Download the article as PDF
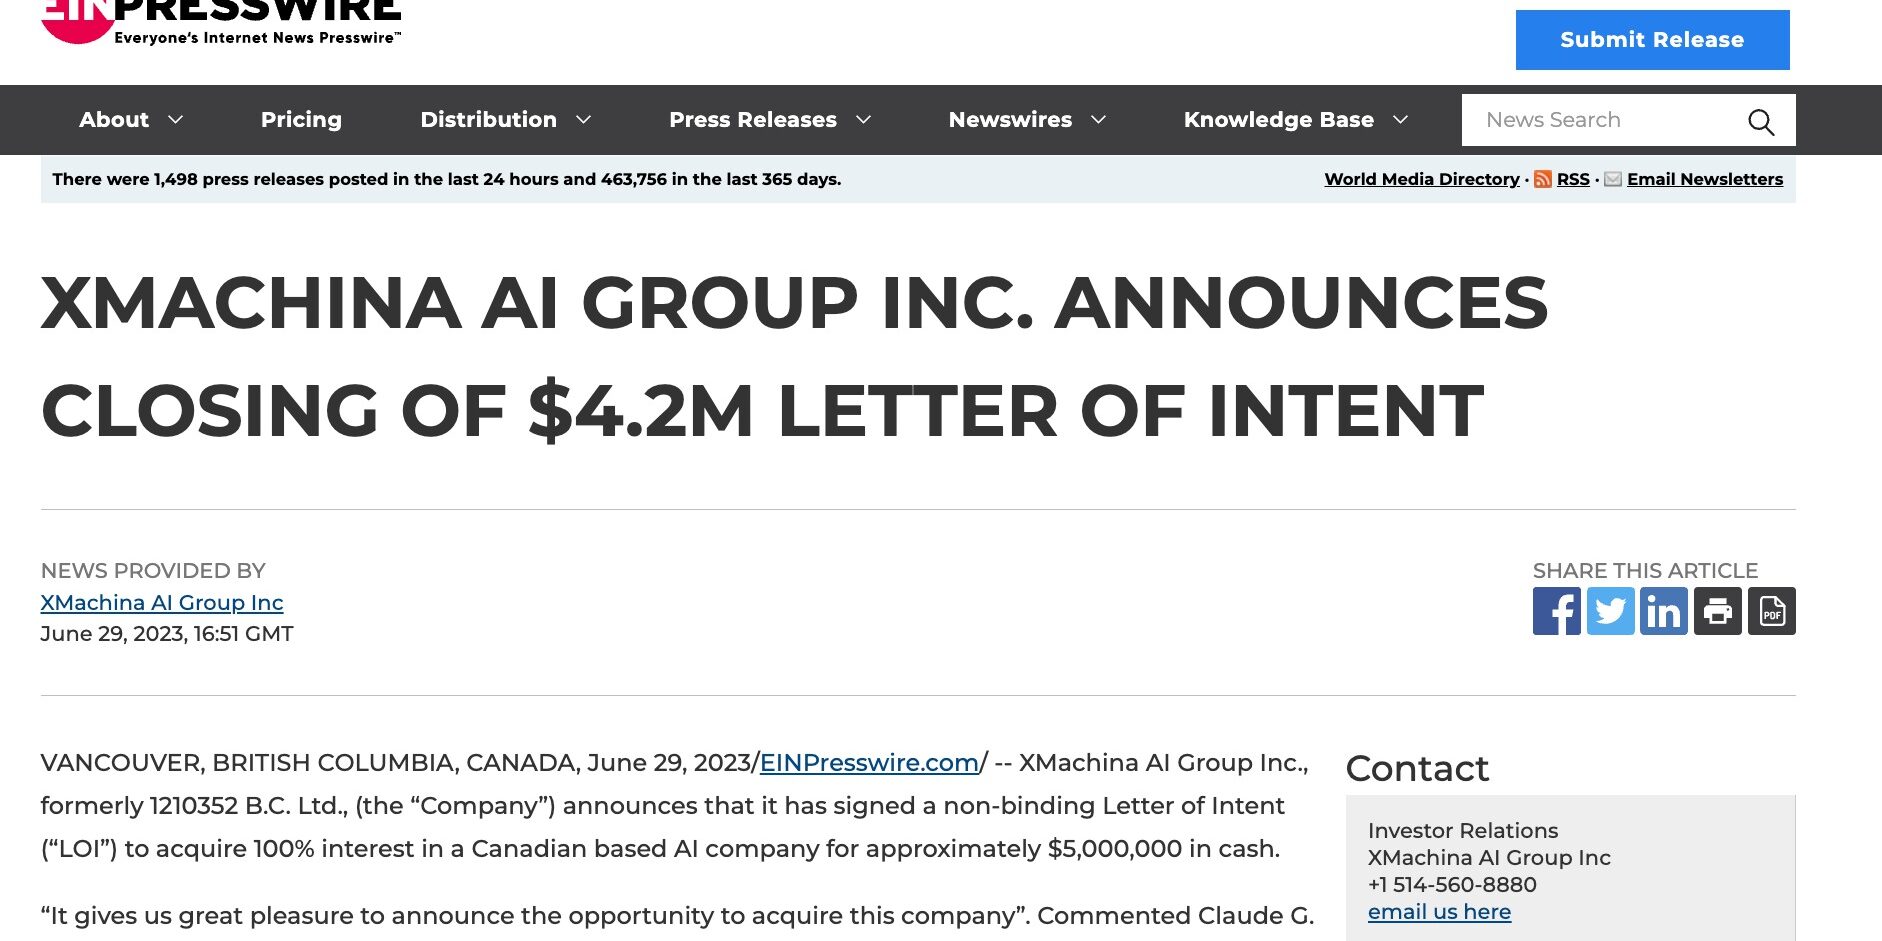Image resolution: width=1882 pixels, height=941 pixels. coord(1772,611)
